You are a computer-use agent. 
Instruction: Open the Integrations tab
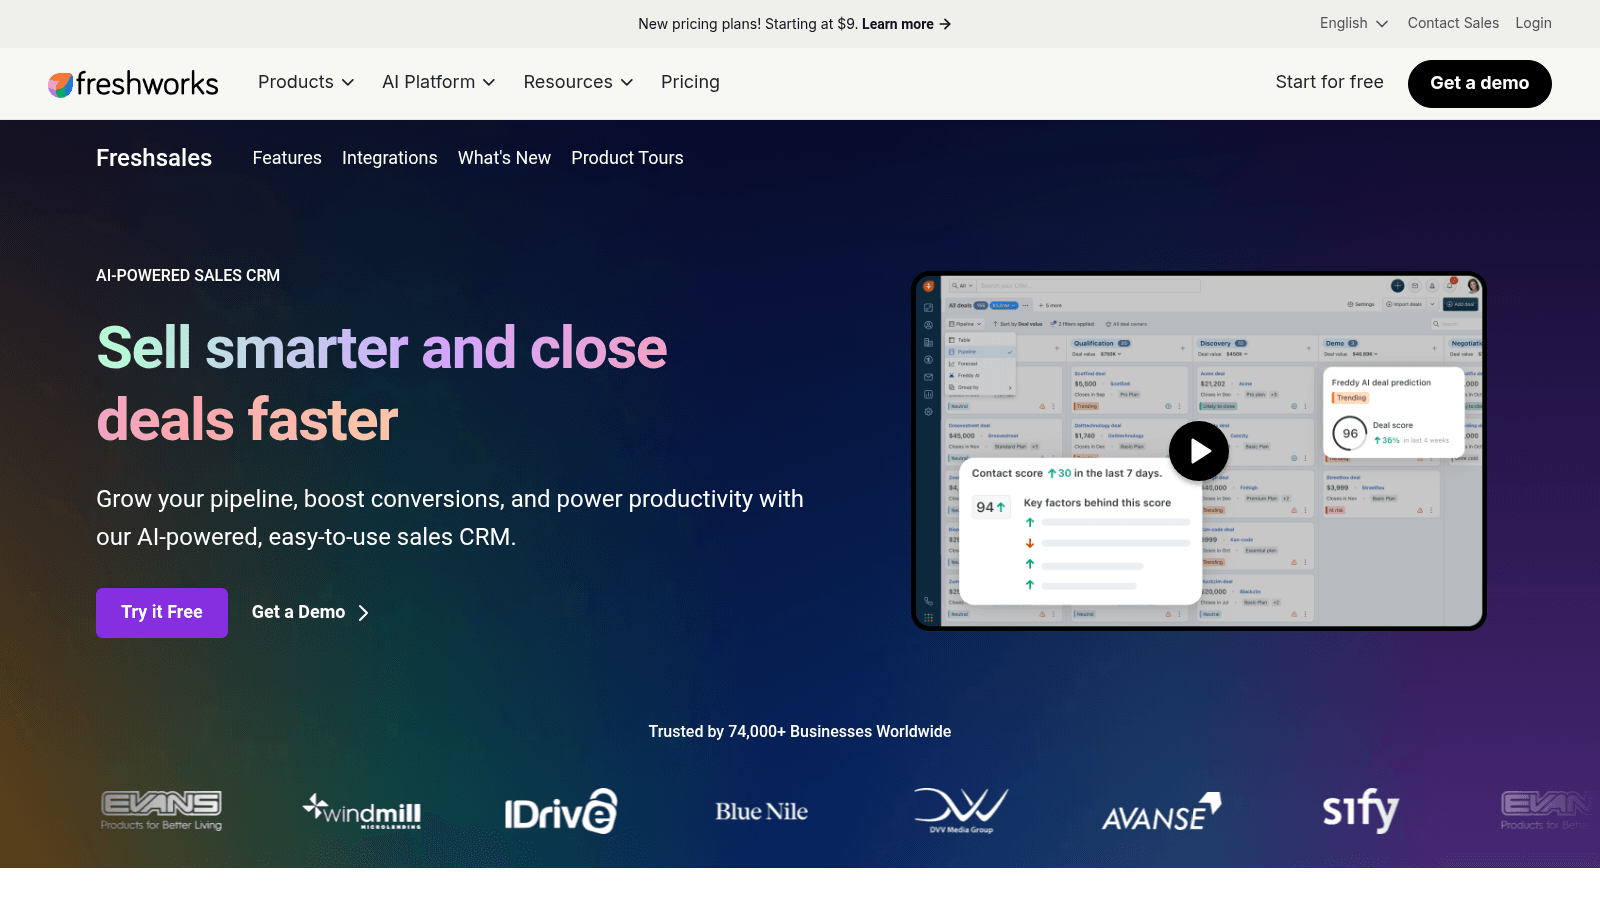tap(390, 158)
